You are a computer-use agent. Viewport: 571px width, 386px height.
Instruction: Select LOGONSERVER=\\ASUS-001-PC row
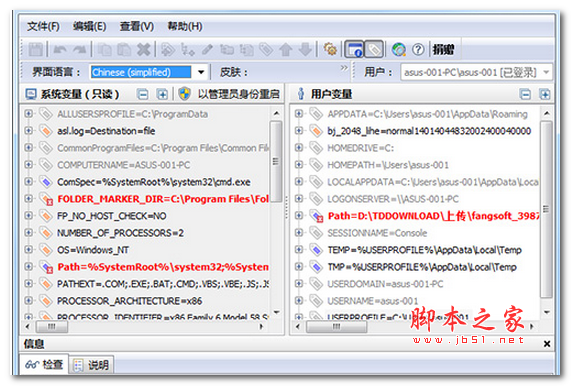(393, 199)
